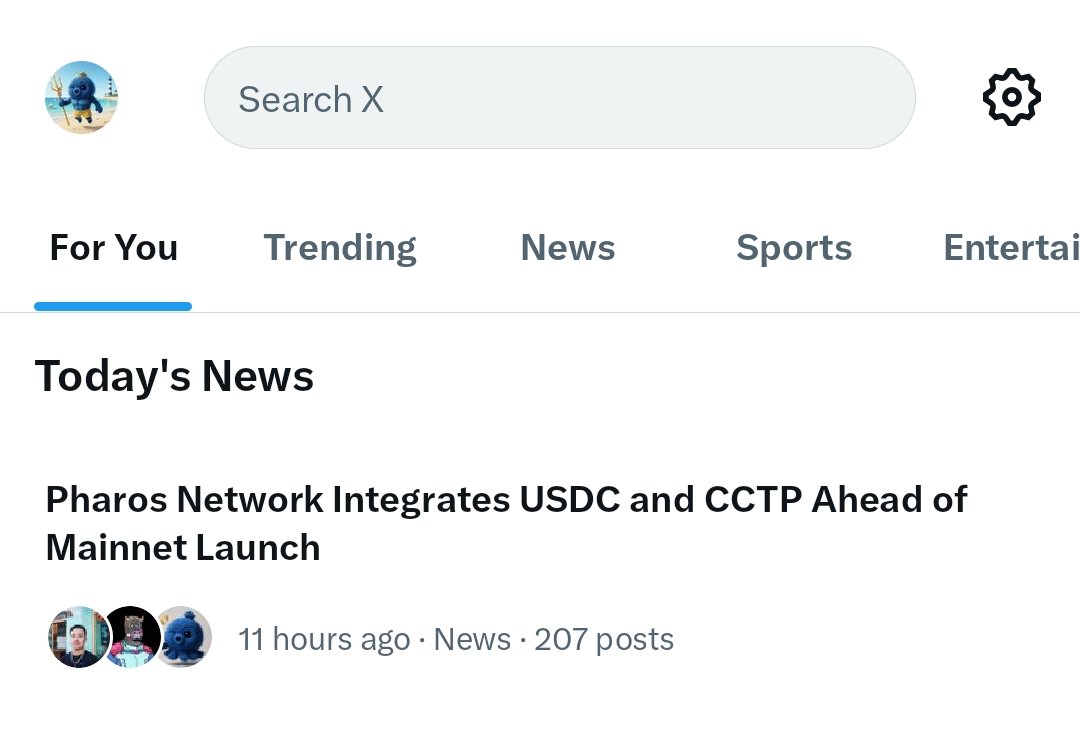Select the For You tab
This screenshot has width=1080, height=752.
coord(113,248)
